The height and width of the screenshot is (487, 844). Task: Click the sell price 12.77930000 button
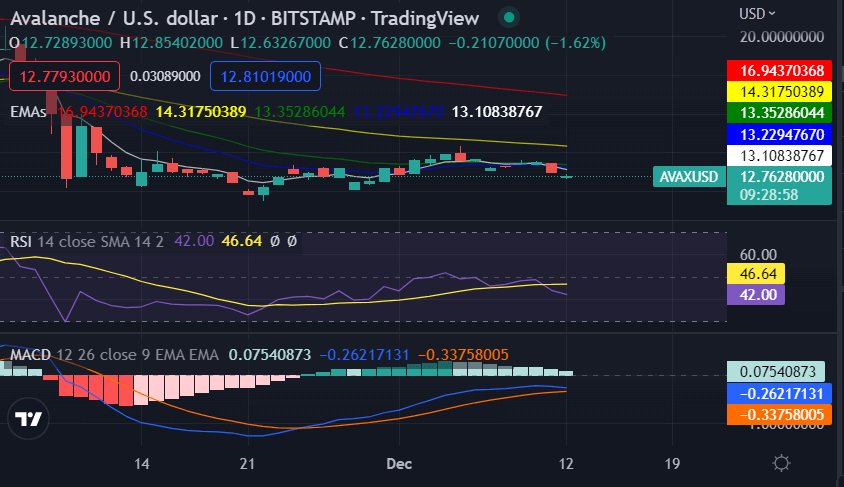pos(65,76)
